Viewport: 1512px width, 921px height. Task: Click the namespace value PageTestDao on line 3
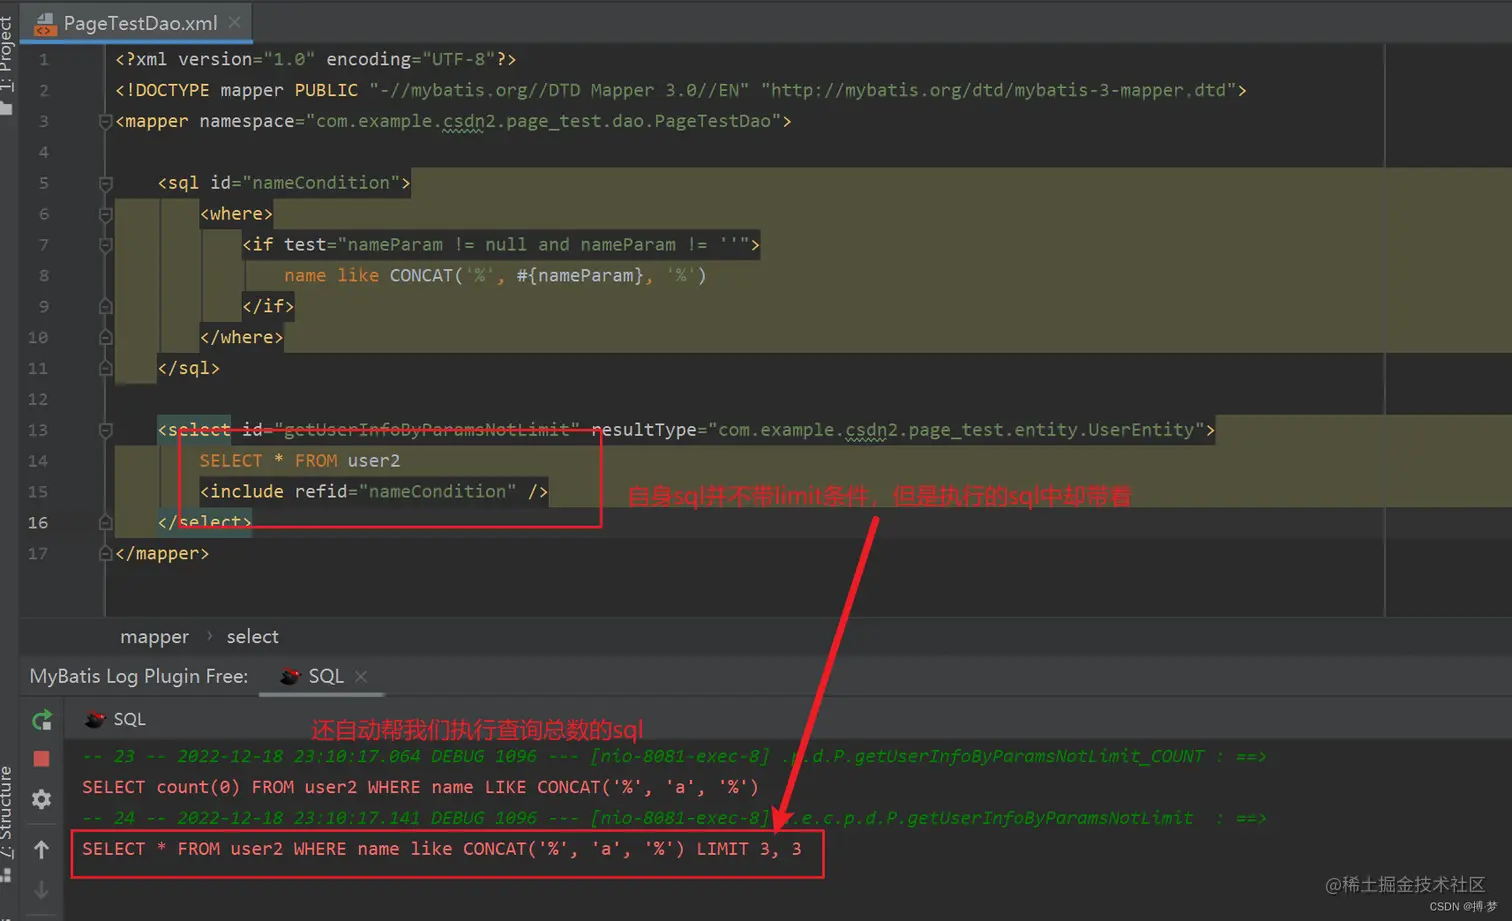coord(549,121)
